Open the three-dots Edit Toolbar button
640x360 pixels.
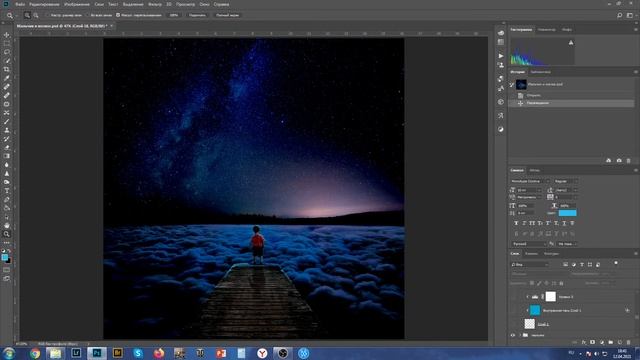click(x=7, y=242)
